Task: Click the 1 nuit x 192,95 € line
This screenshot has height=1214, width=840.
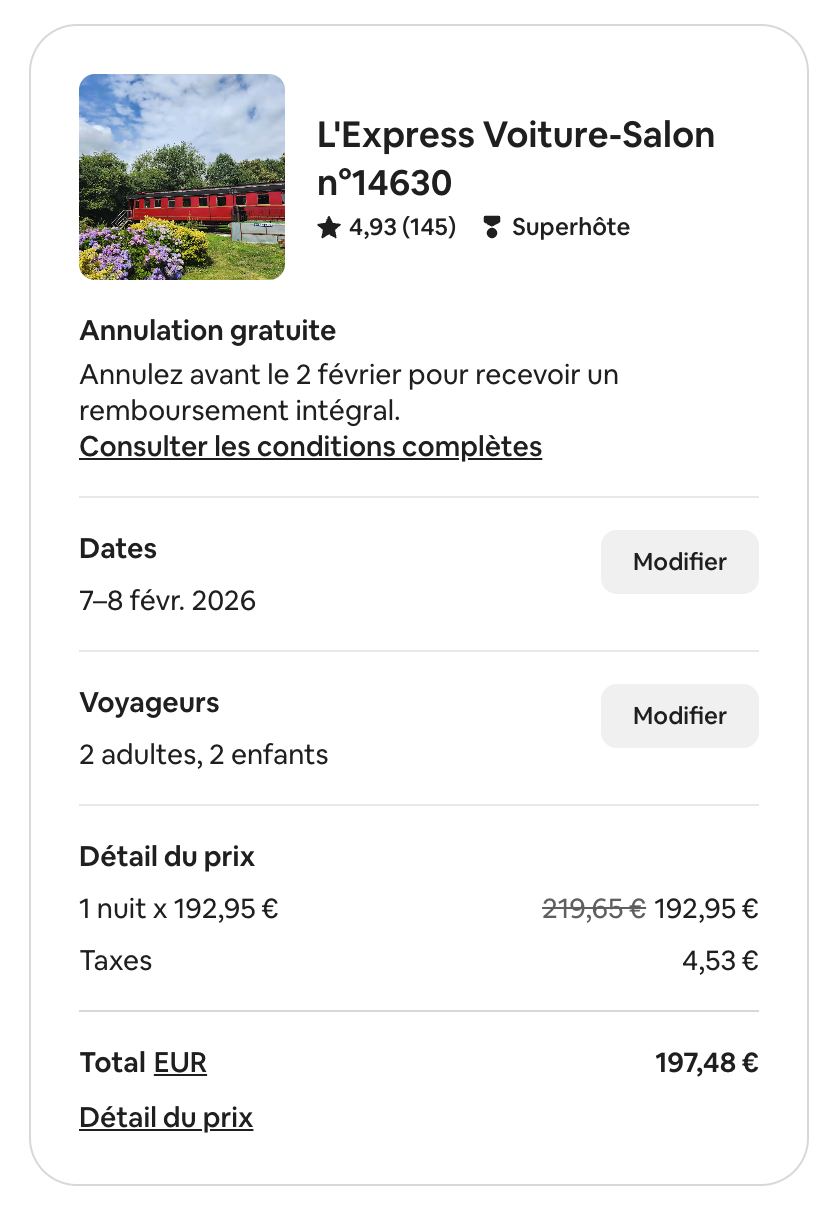Action: coord(179,909)
